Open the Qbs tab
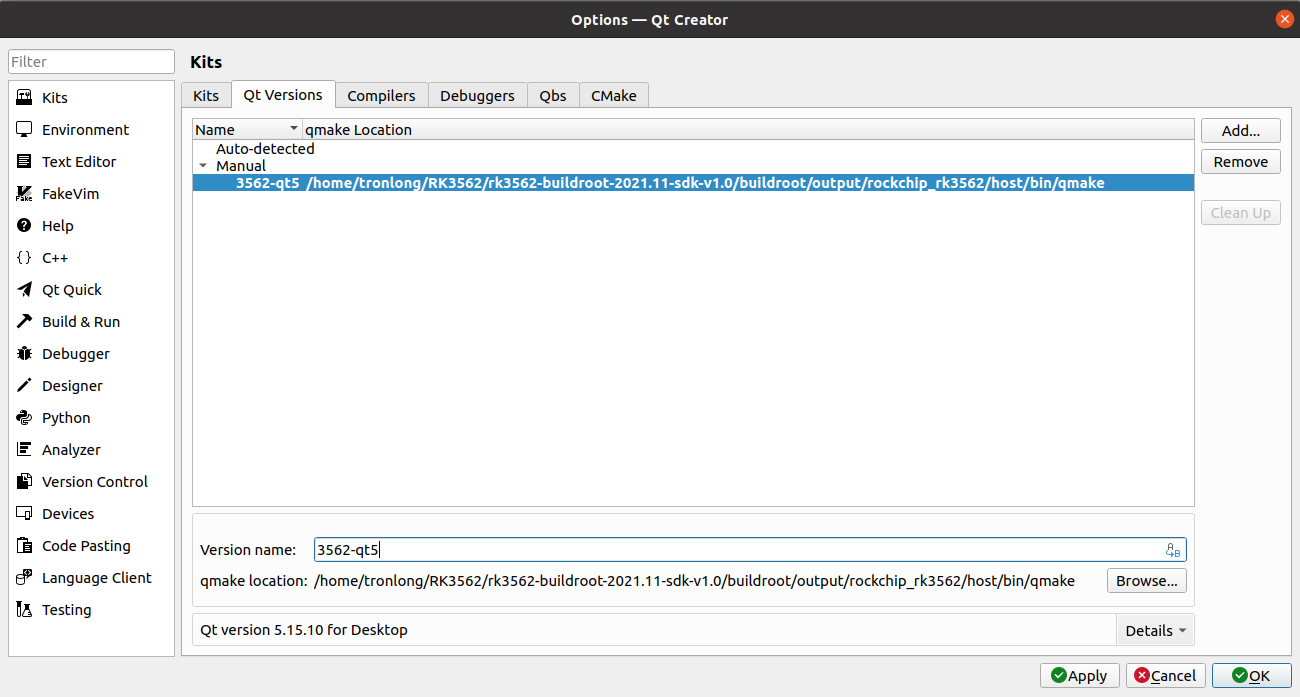The image size is (1300, 697). tap(553, 96)
